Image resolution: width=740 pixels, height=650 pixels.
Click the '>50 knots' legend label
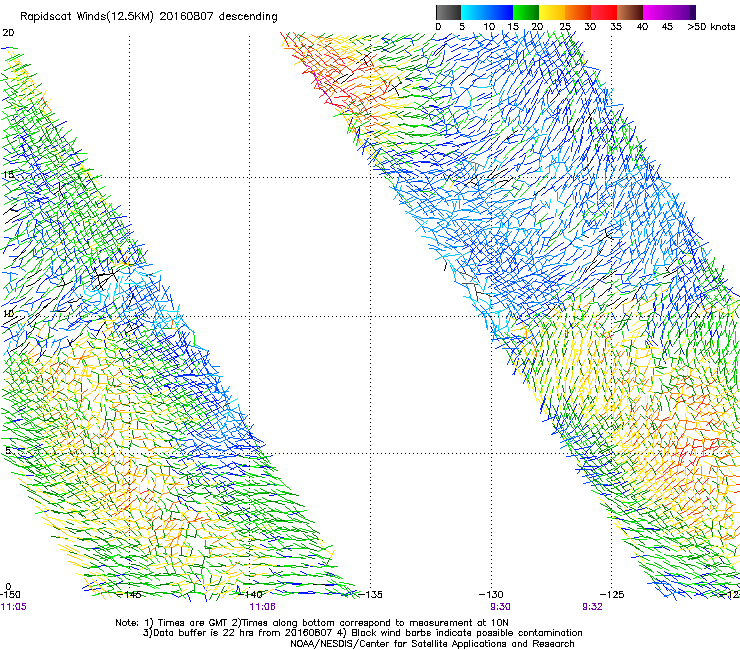(x=711, y=27)
